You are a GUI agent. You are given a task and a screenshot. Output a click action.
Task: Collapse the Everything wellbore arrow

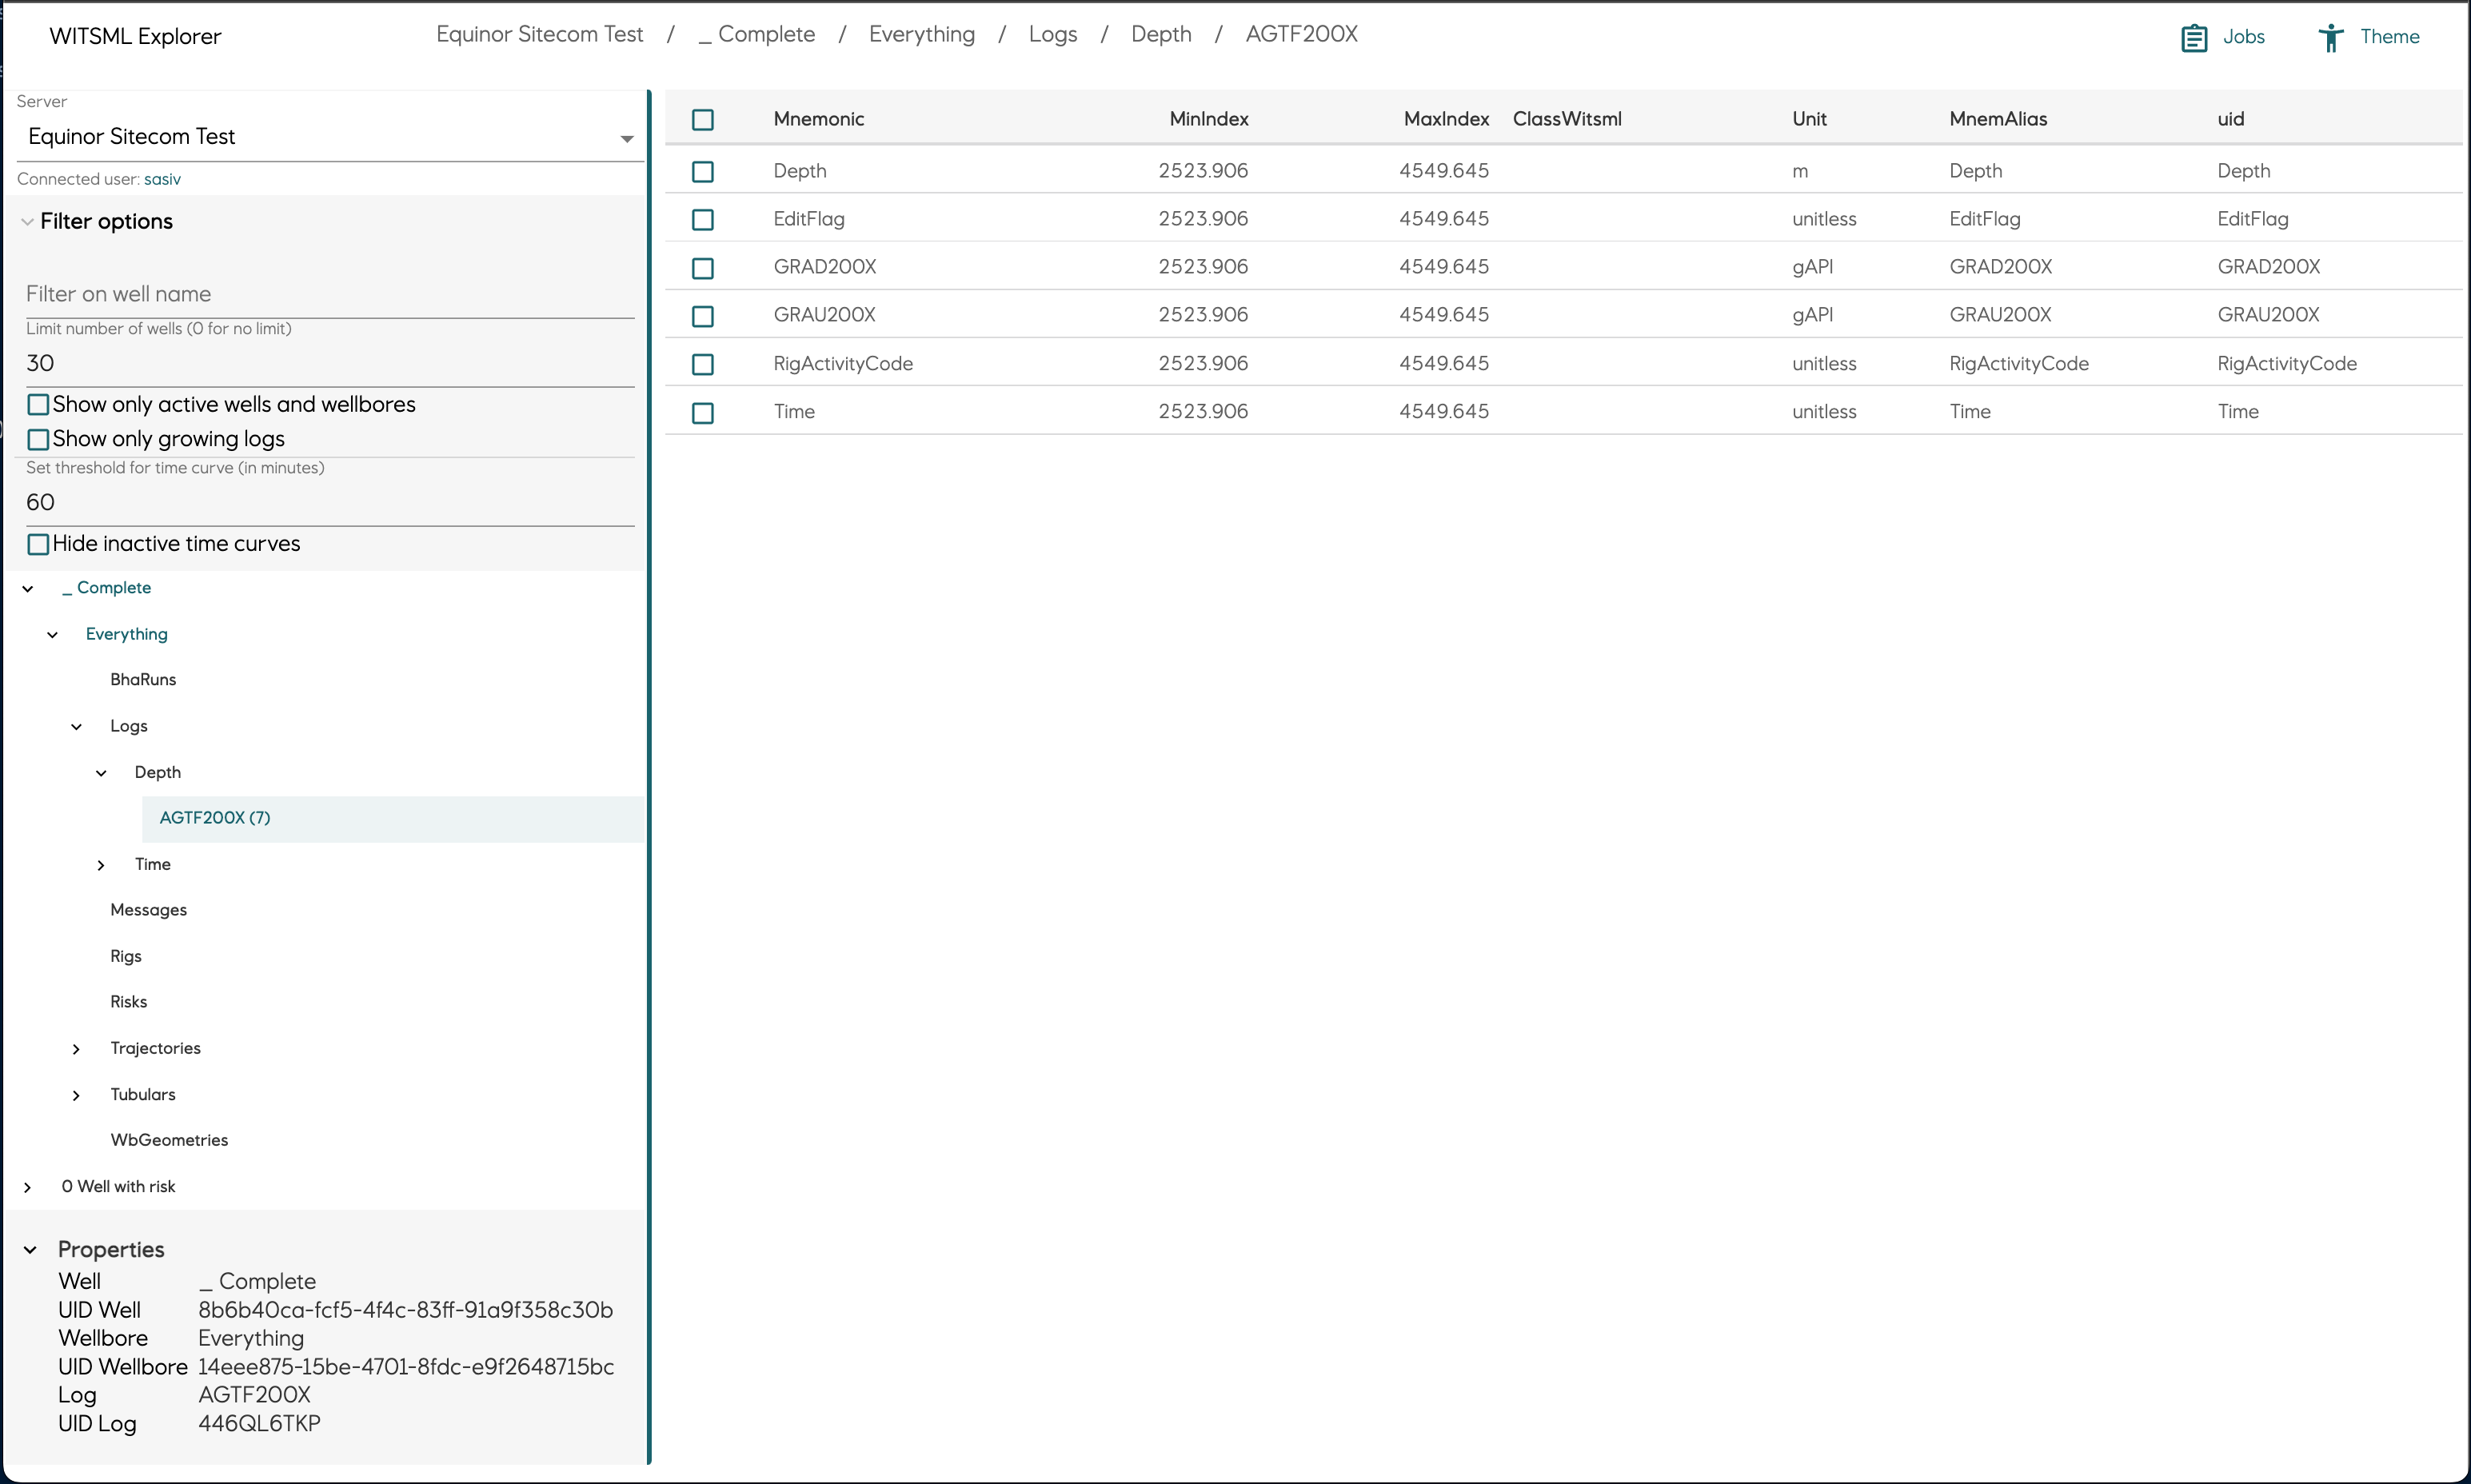(x=53, y=635)
